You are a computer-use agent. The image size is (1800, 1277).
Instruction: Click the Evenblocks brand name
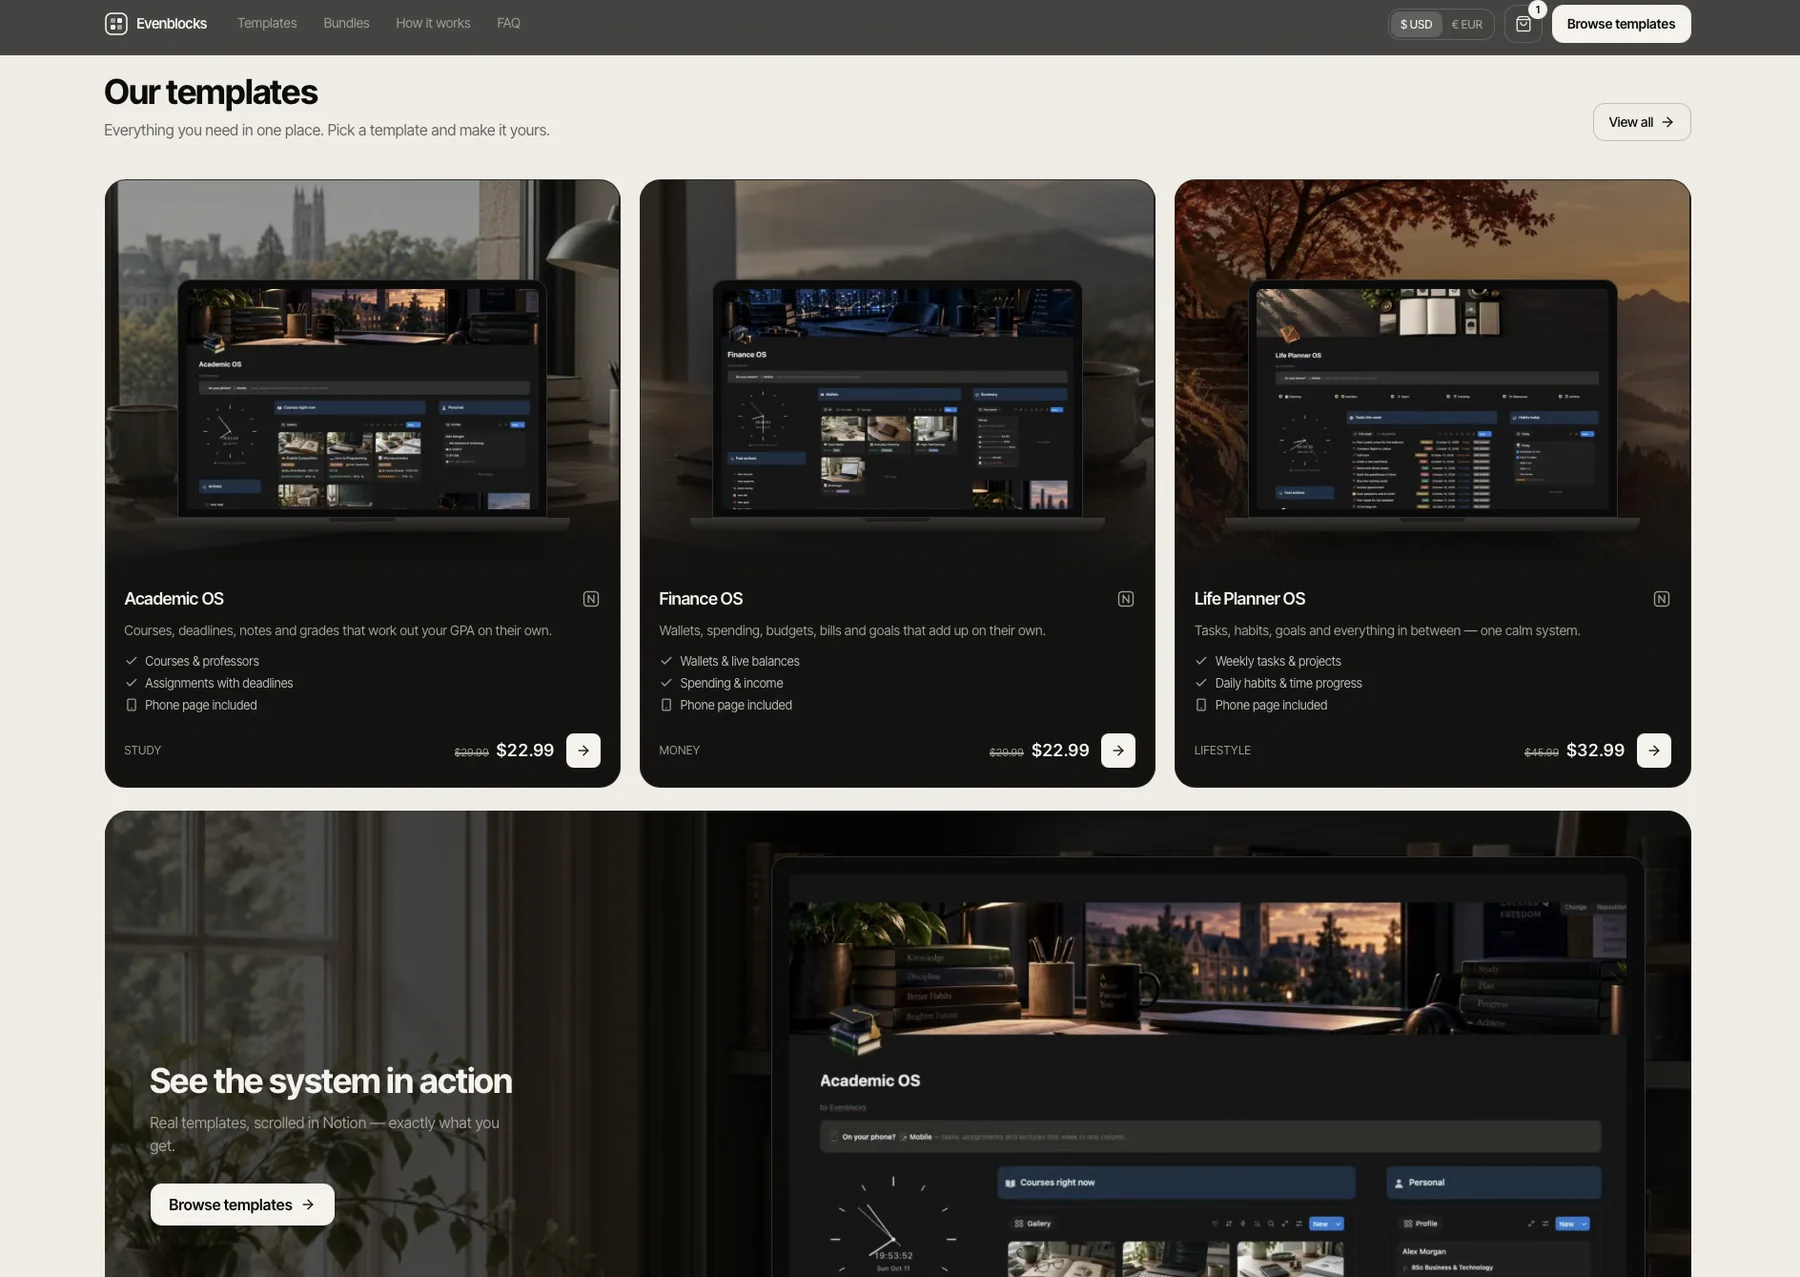(x=171, y=24)
